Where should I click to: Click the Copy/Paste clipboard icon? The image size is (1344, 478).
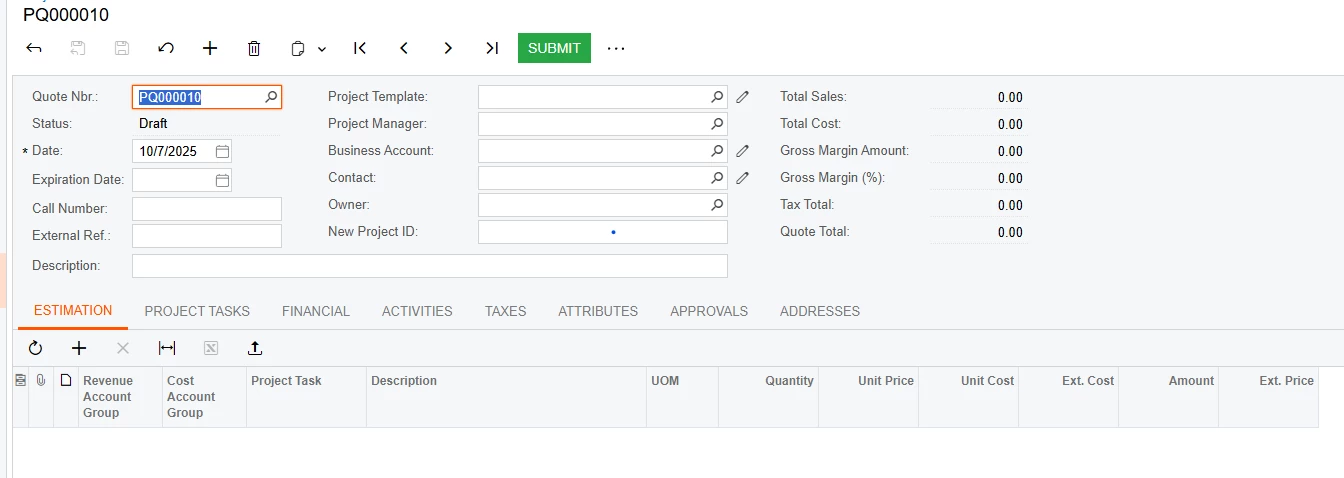[x=298, y=48]
